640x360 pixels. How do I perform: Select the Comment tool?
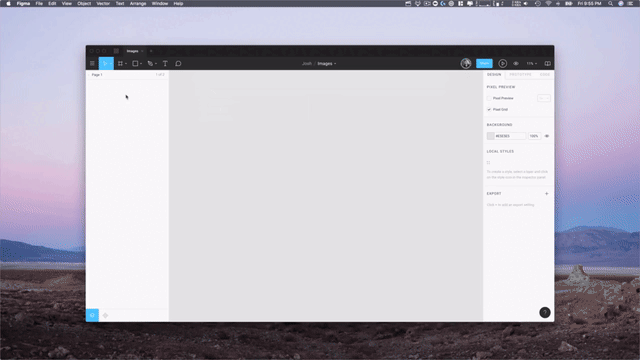coord(178,64)
